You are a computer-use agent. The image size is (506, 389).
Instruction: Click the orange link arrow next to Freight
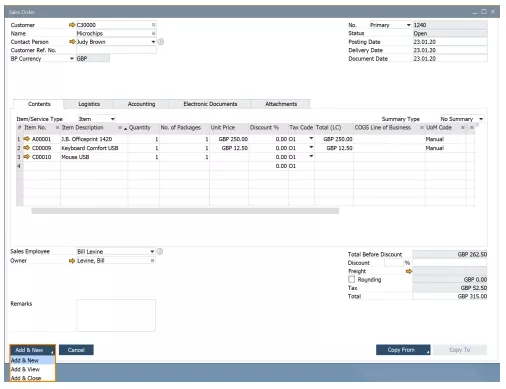click(409, 271)
